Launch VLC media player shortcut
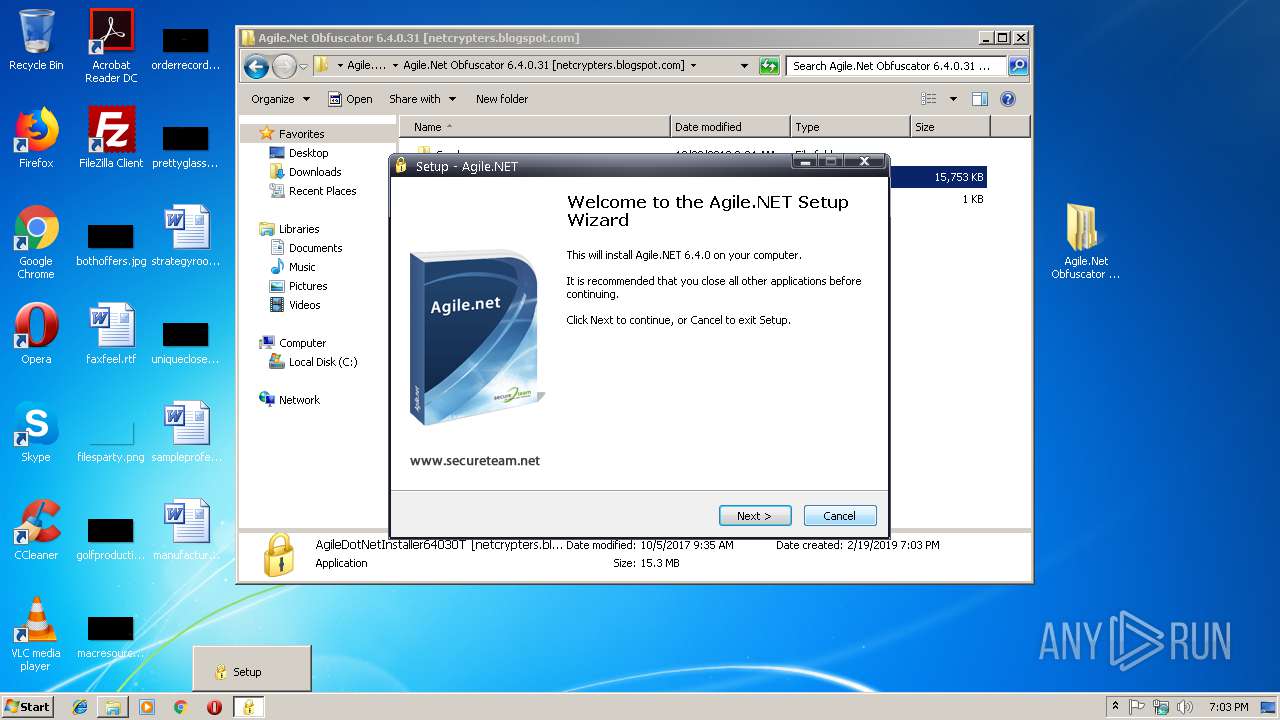Screen dimensions: 1280x720 click(x=36, y=634)
